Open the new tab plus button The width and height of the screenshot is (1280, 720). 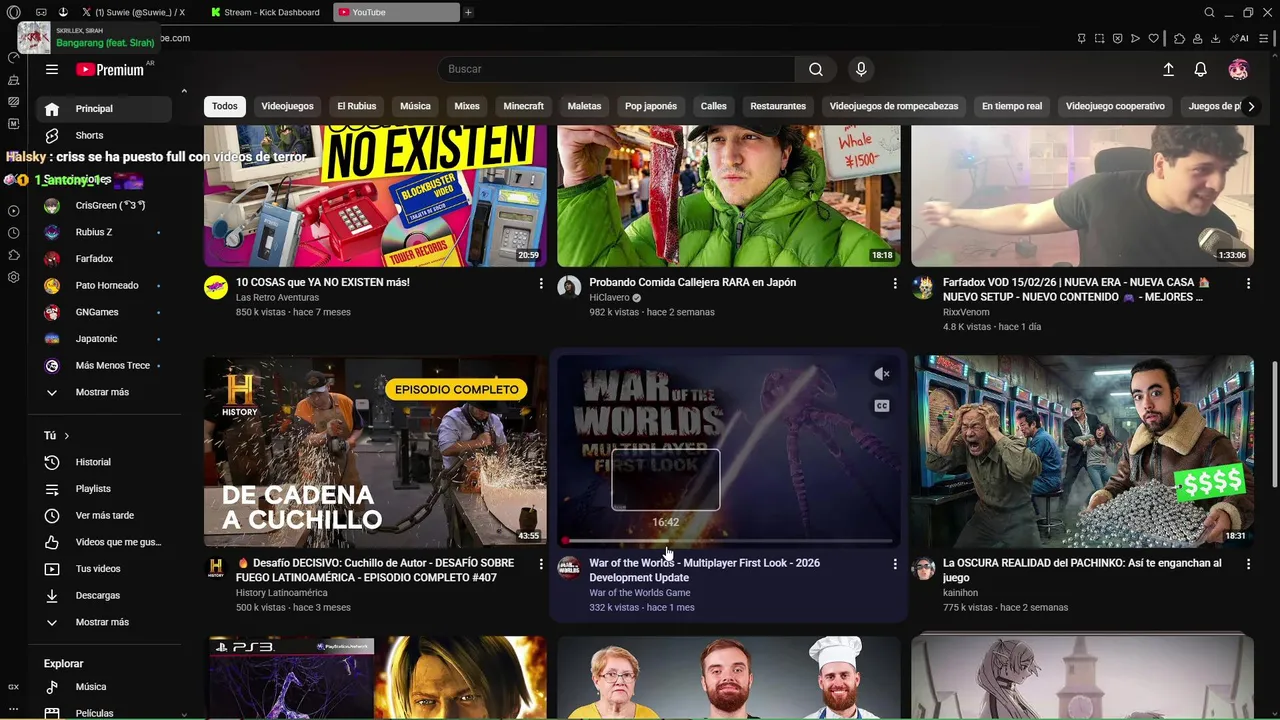coord(468,12)
